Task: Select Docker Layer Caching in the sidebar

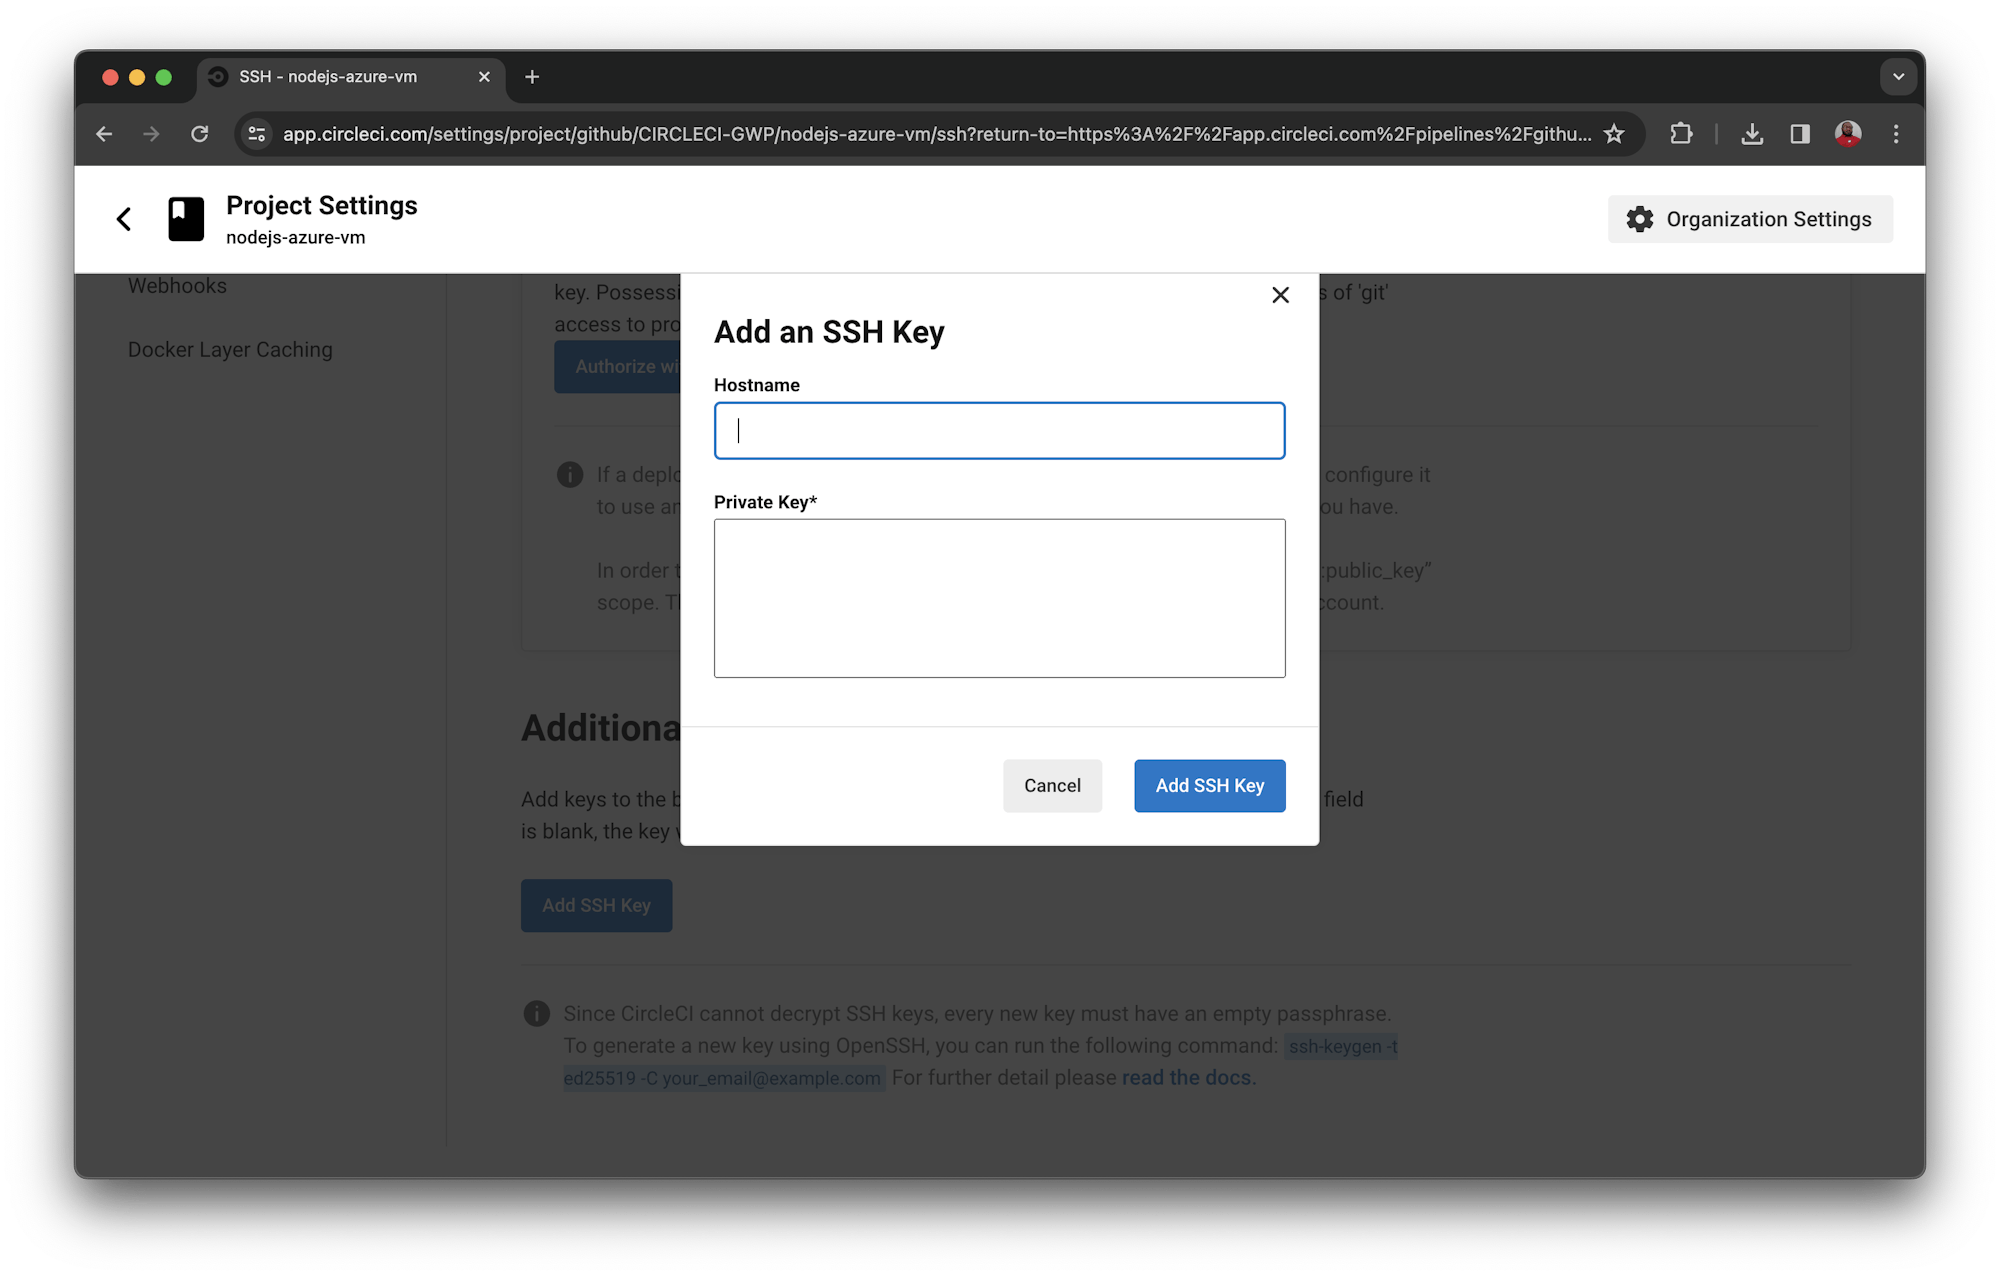Action: coord(230,349)
